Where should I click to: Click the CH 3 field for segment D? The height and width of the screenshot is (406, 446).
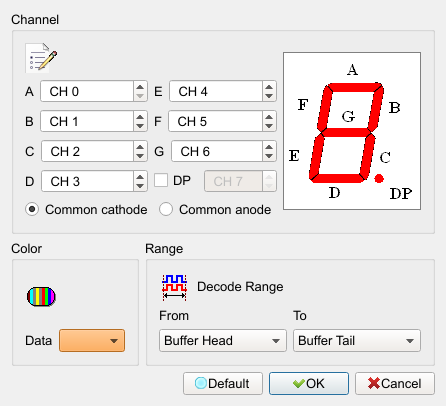pos(88,181)
